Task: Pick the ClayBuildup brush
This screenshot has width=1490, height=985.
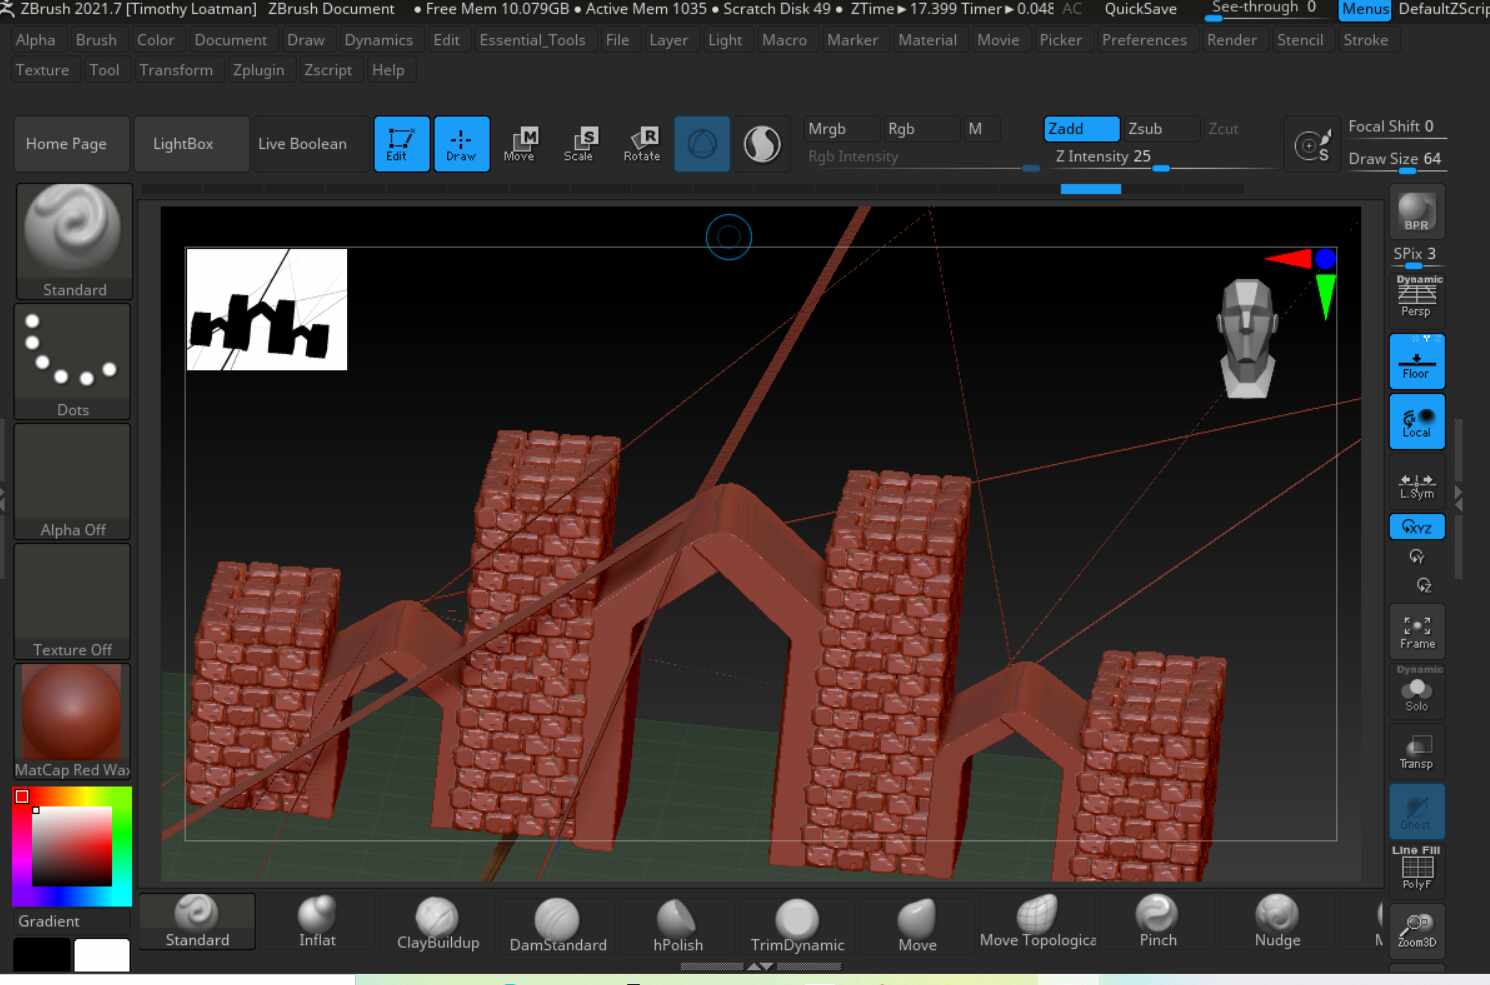Action: [x=437, y=923]
